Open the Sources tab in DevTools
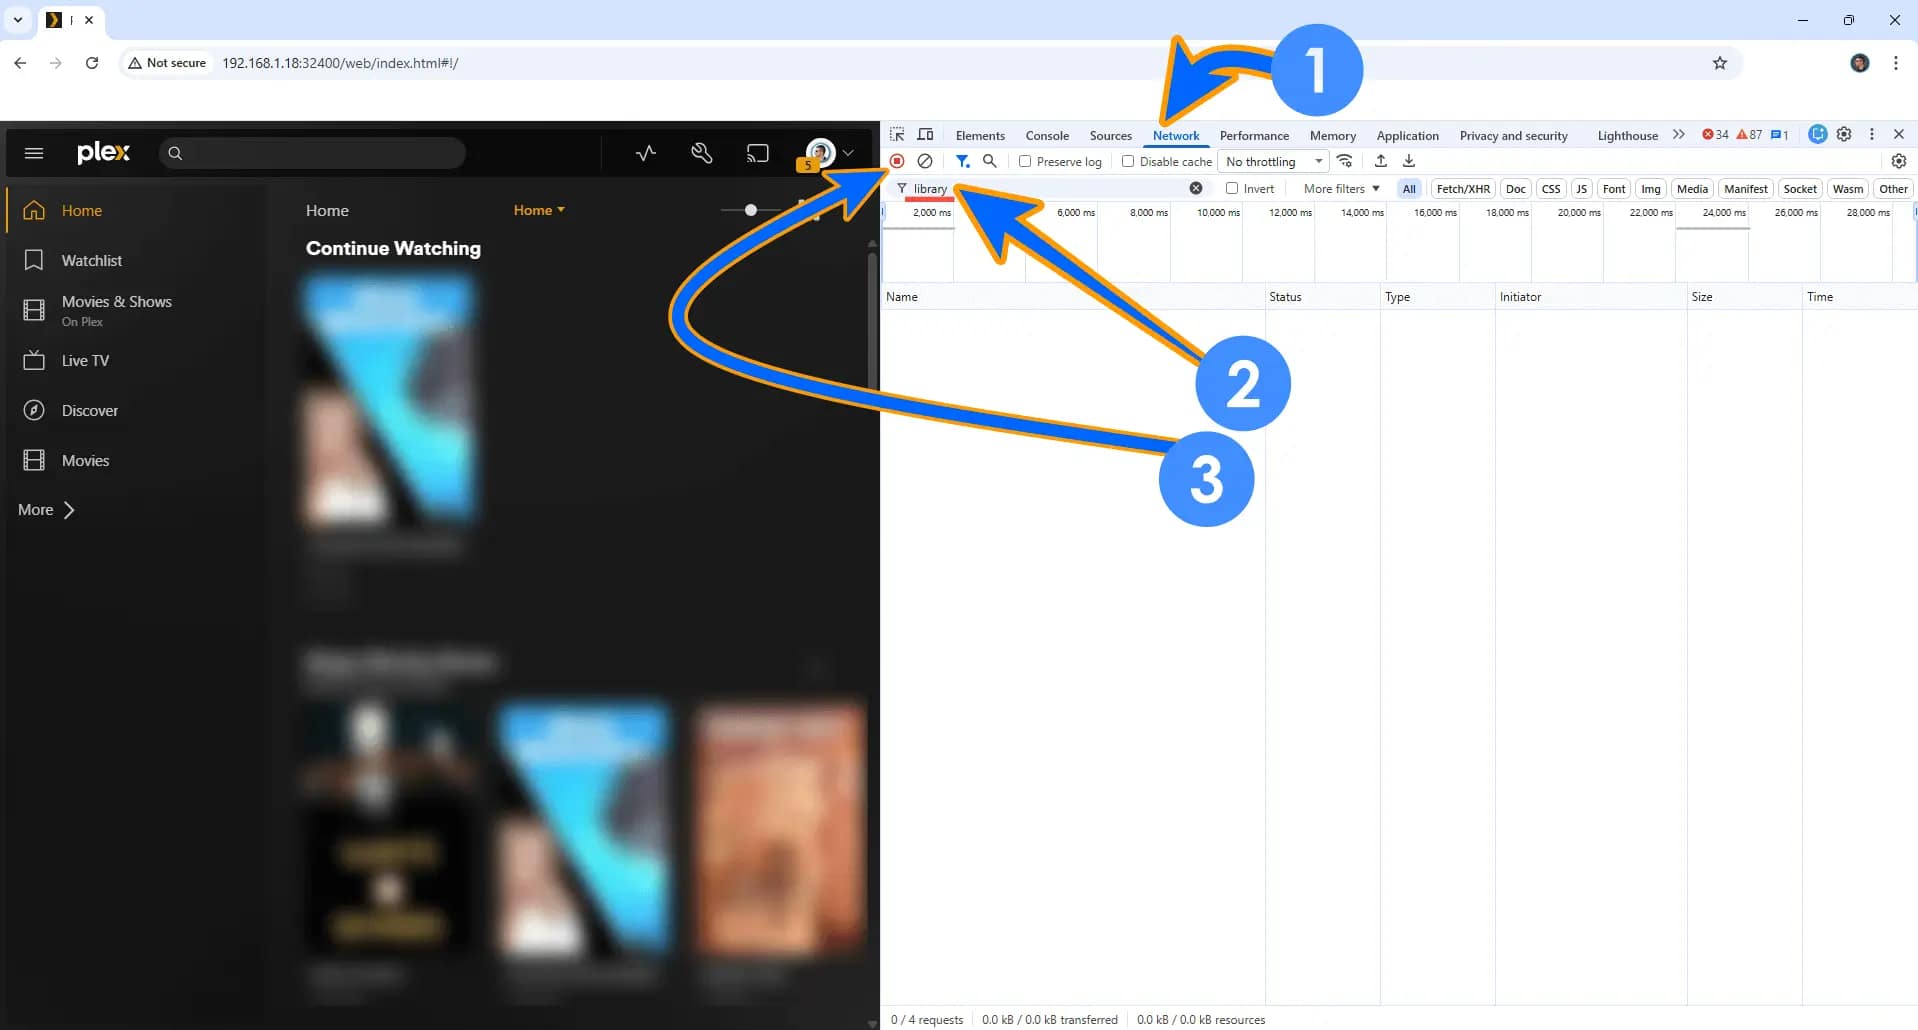1918x1030 pixels. pos(1110,136)
